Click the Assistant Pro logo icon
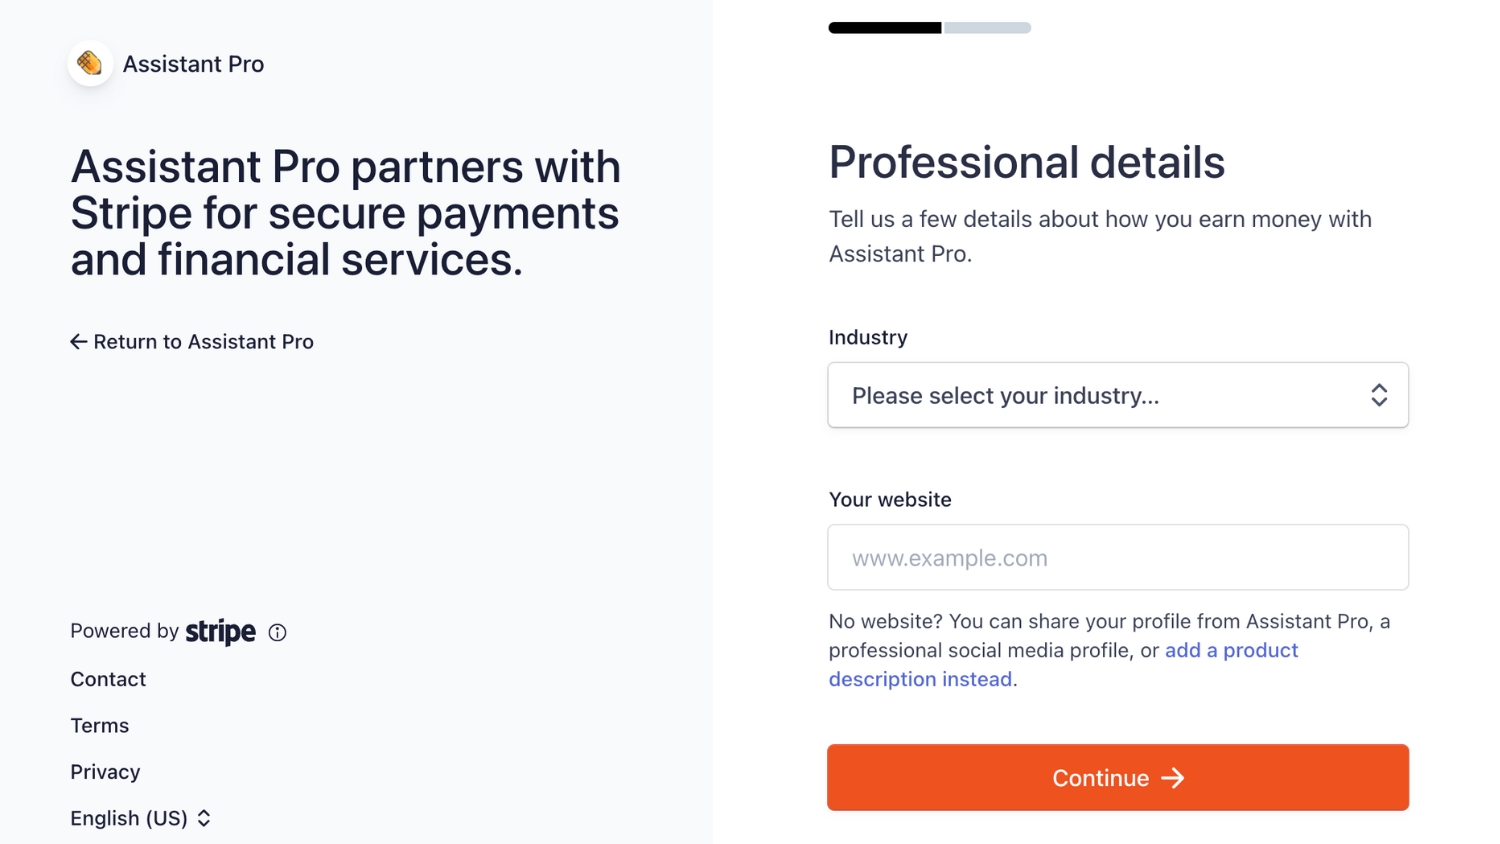Image resolution: width=1500 pixels, height=844 pixels. click(x=90, y=63)
